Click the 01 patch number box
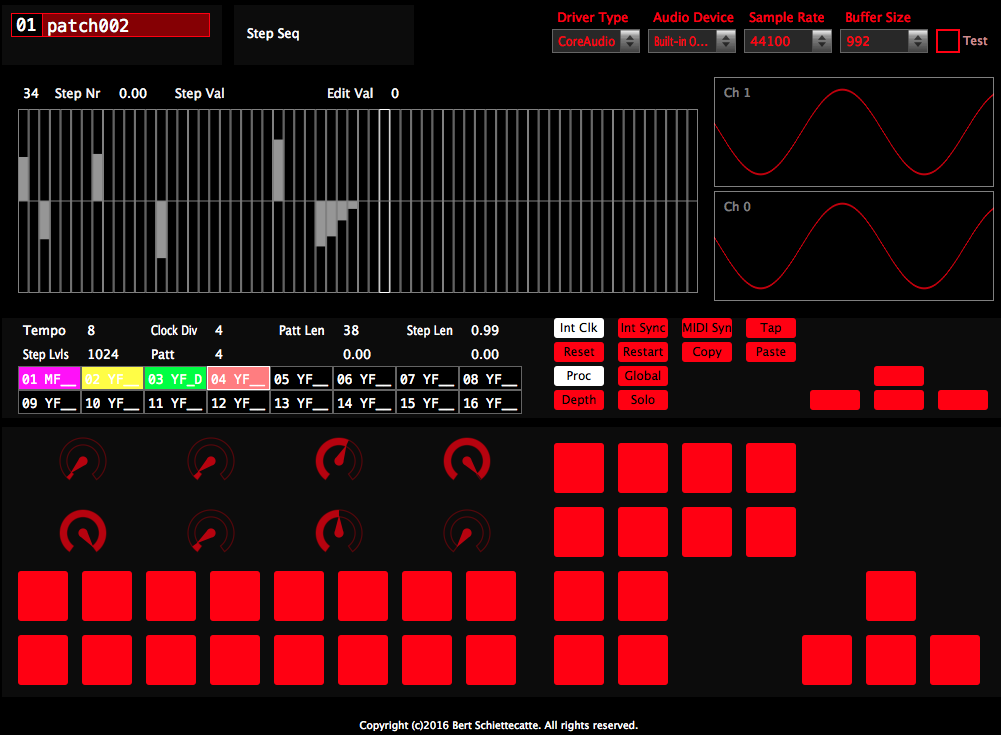 click(x=26, y=26)
